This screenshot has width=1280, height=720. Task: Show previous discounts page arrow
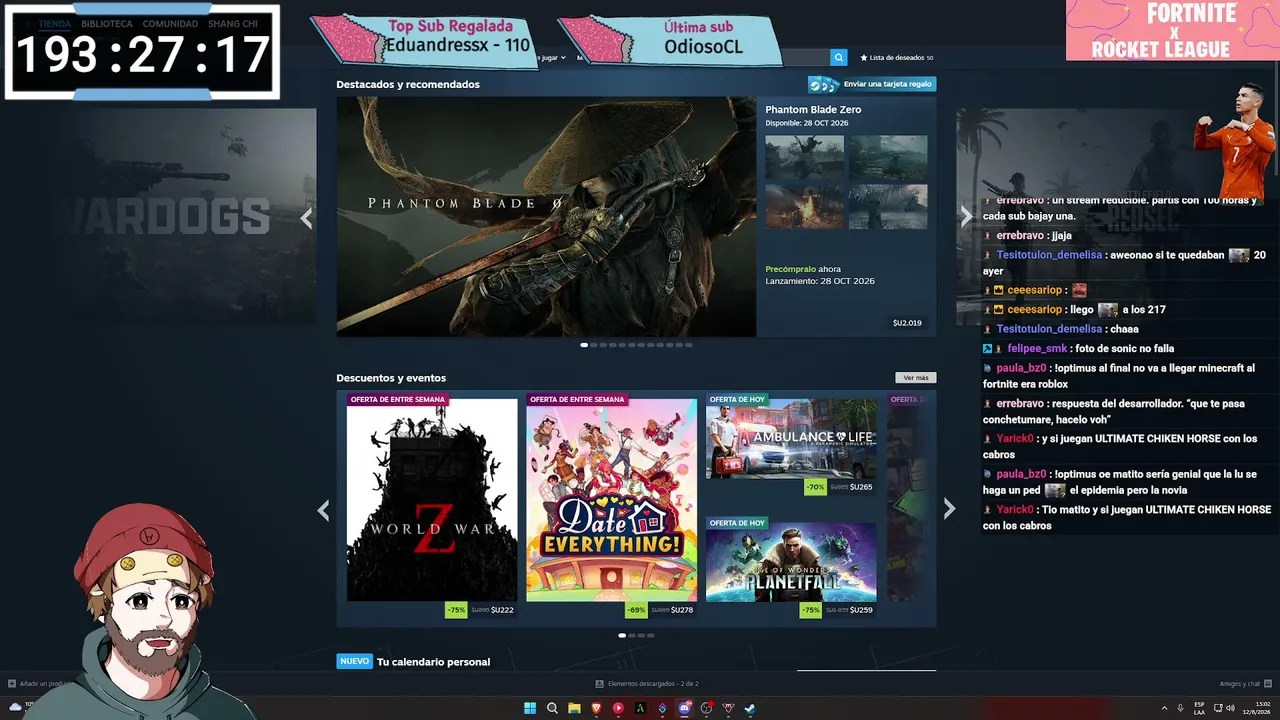pyautogui.click(x=323, y=510)
